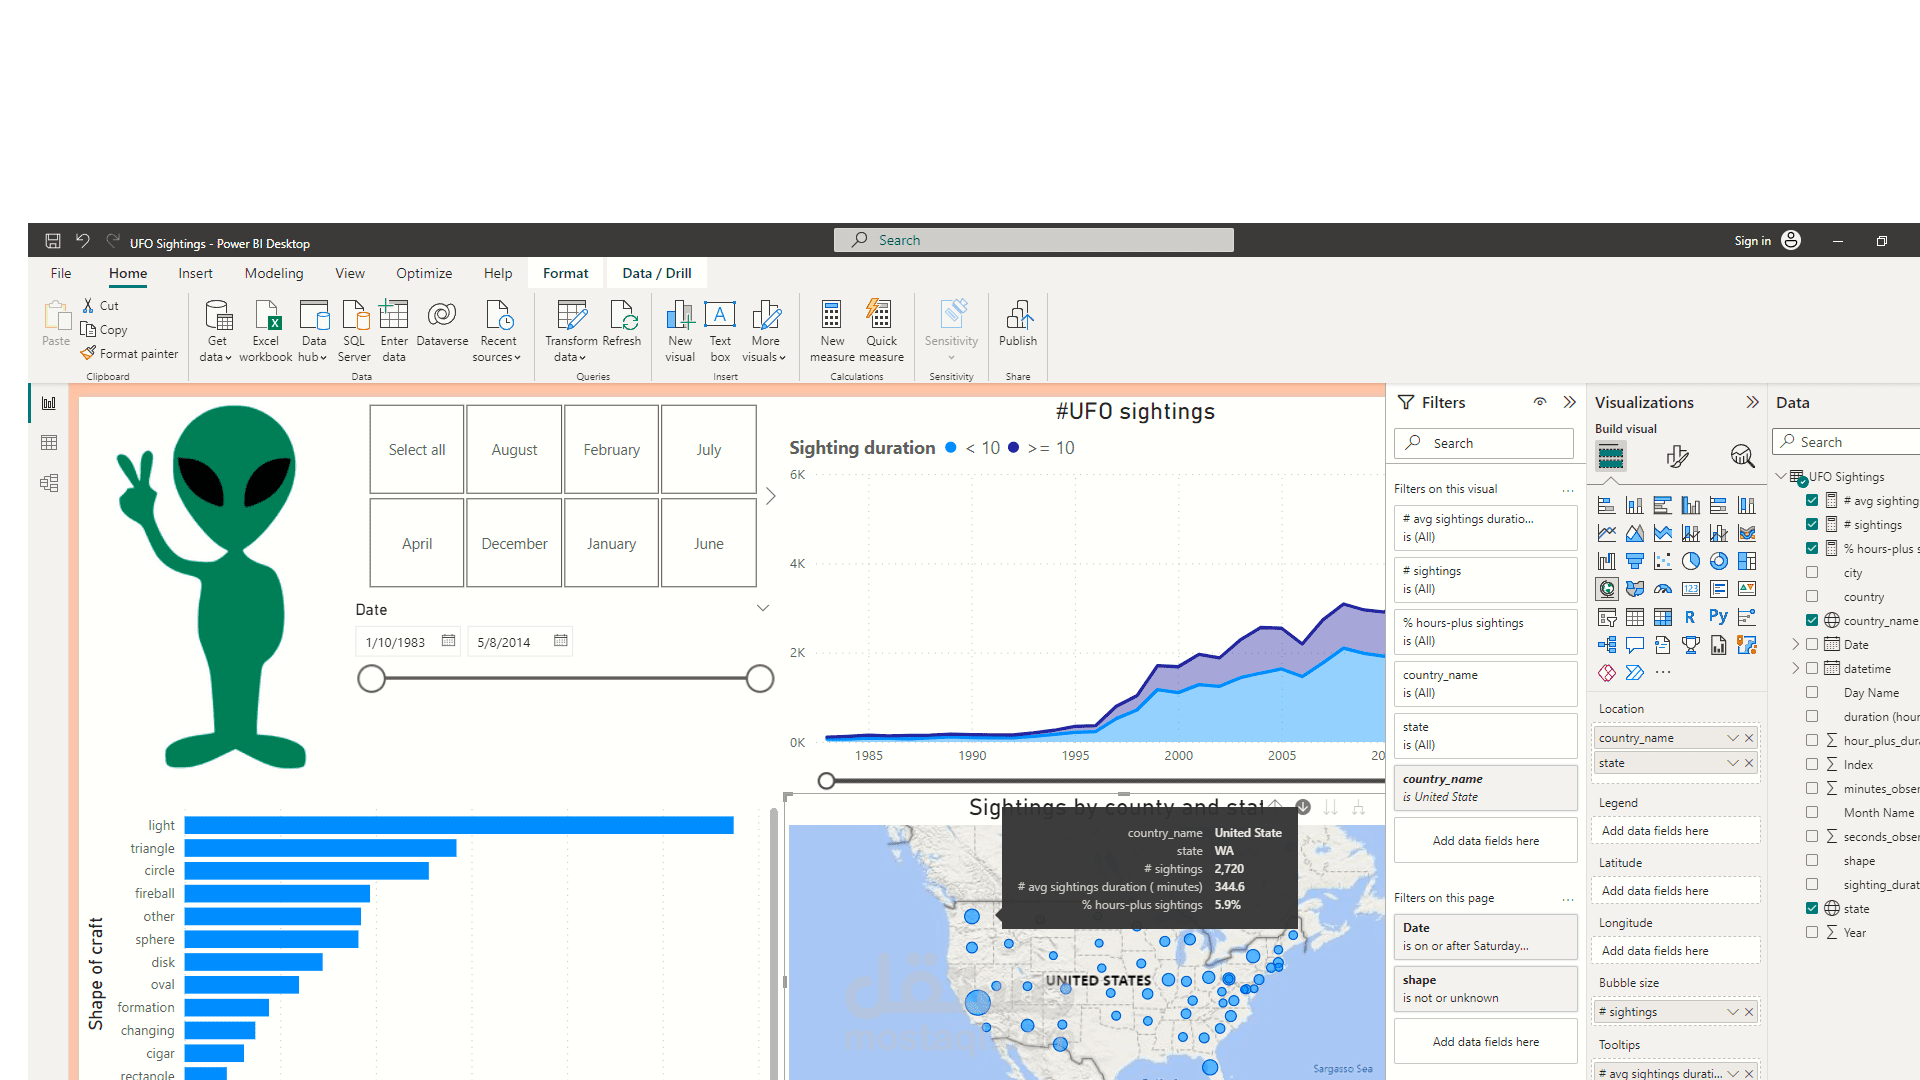Expand the datetime field hierarchy

click(x=1796, y=668)
